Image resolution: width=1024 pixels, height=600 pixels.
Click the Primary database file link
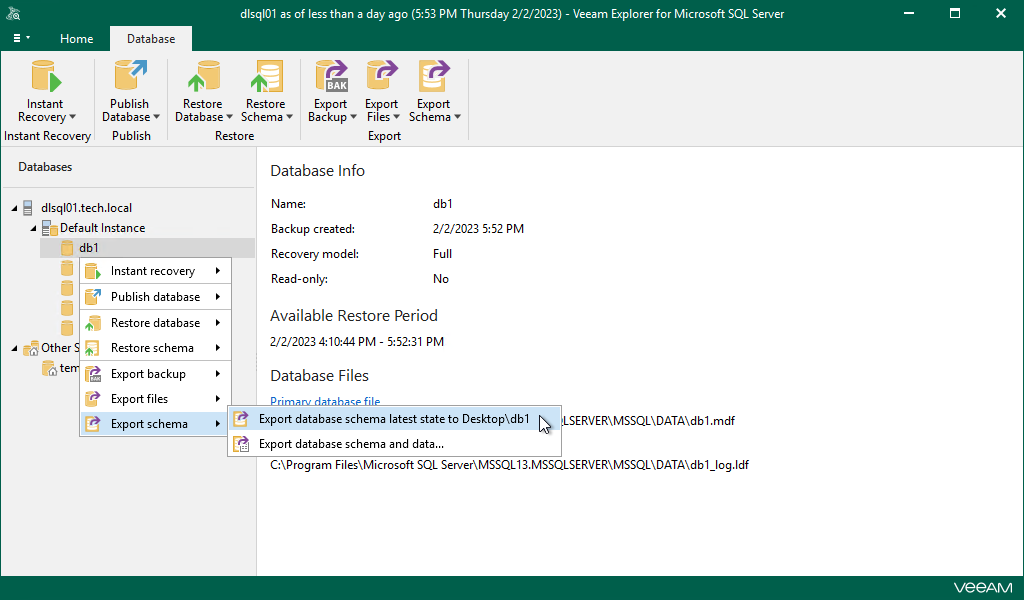coord(325,402)
